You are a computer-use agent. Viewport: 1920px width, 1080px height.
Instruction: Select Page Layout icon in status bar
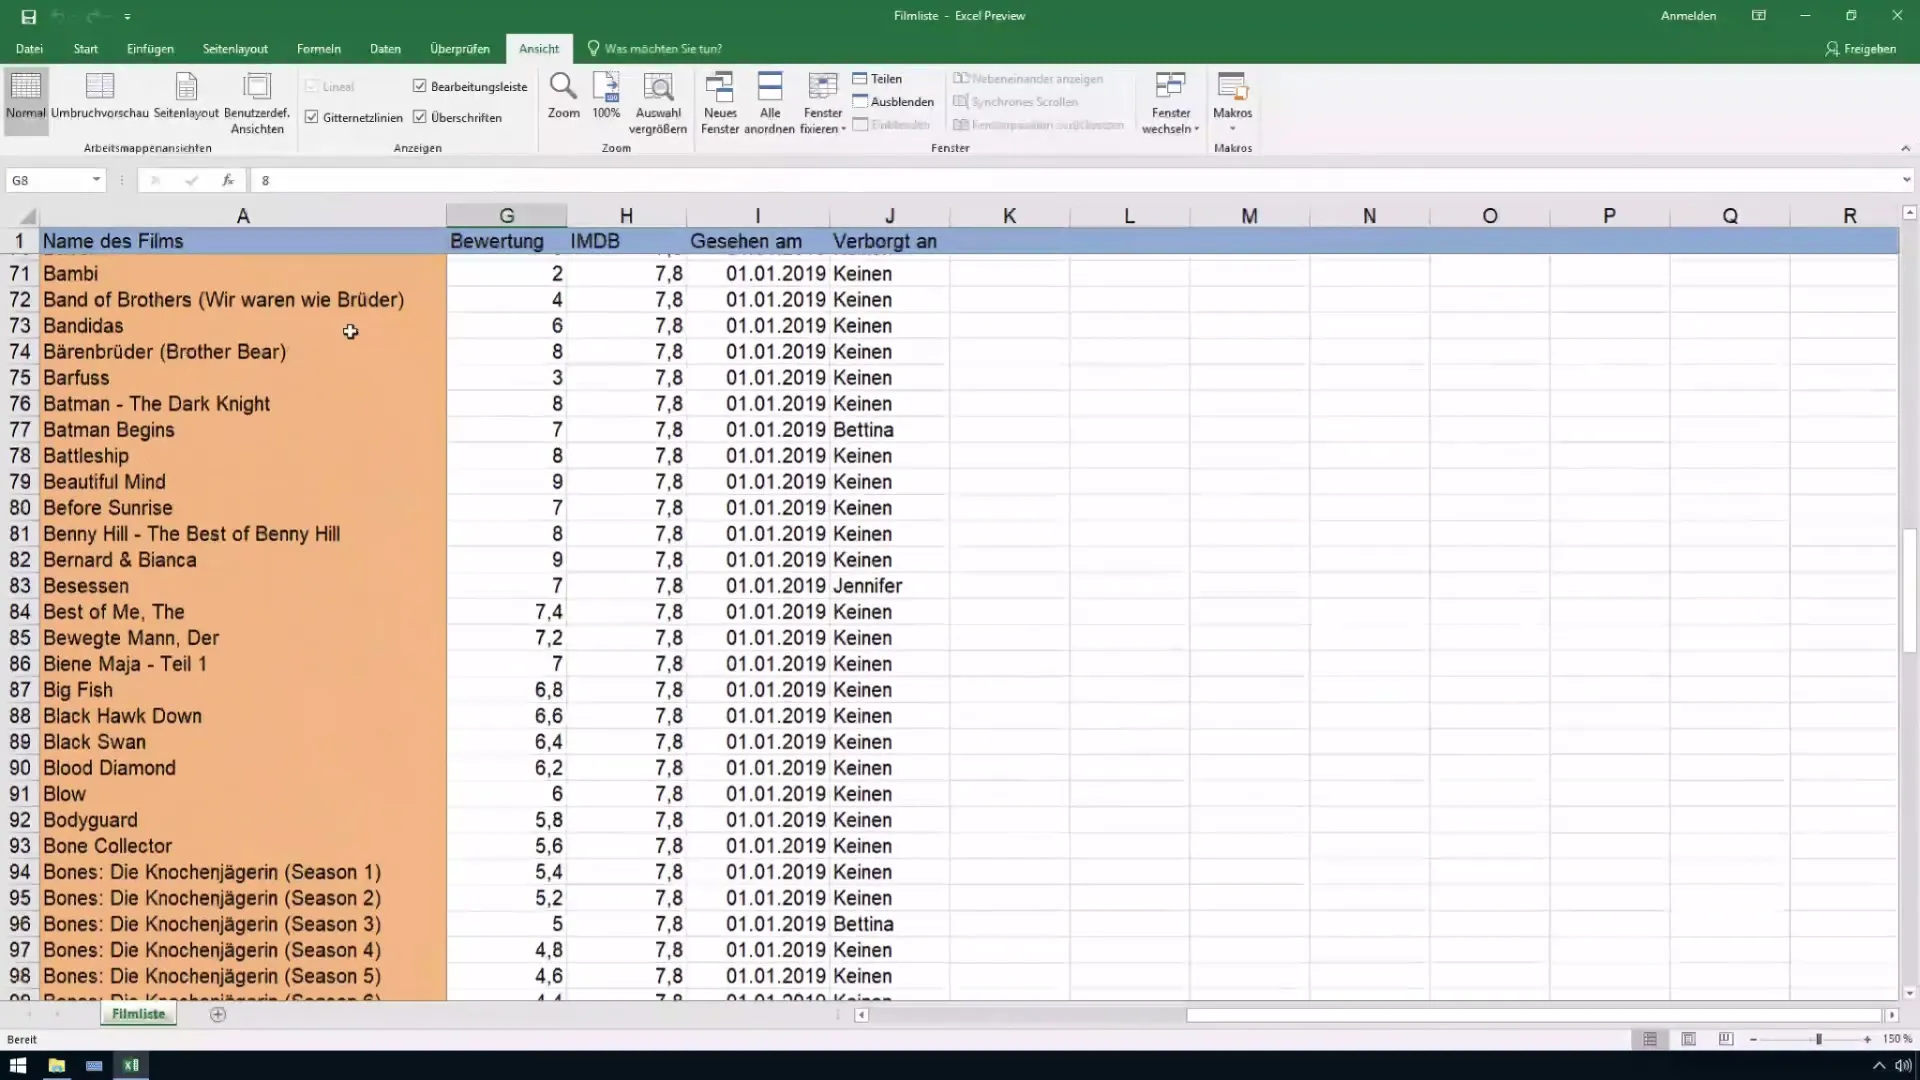[x=1688, y=1040]
